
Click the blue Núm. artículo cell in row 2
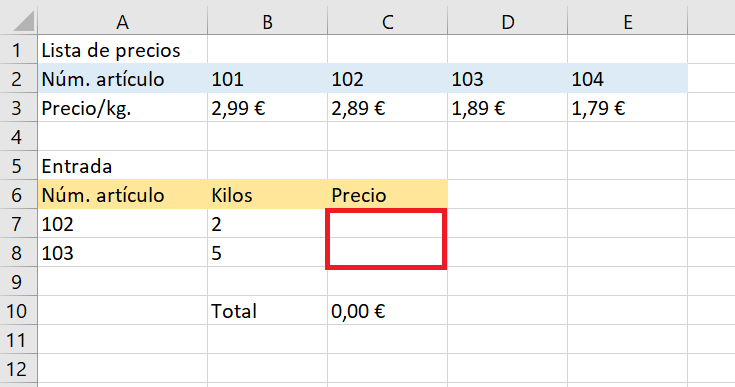[x=122, y=79]
